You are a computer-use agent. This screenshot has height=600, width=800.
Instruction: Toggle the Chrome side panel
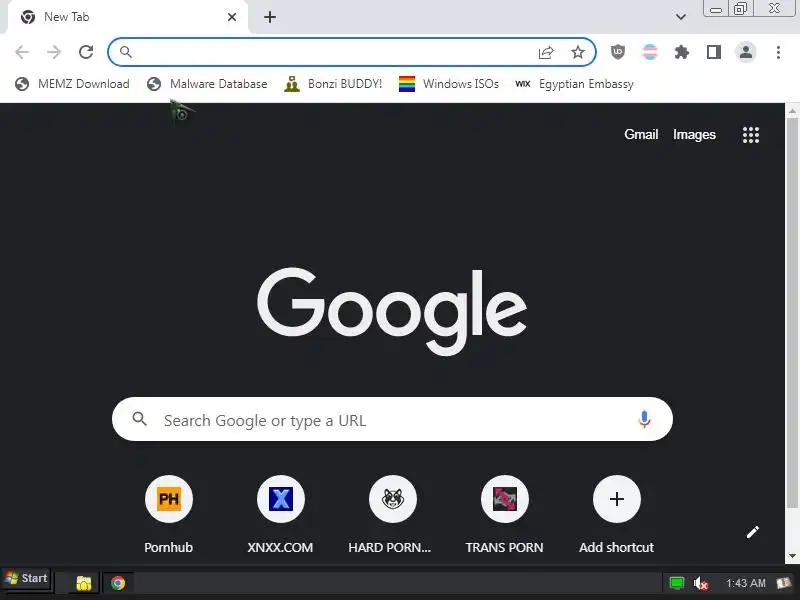(714, 52)
